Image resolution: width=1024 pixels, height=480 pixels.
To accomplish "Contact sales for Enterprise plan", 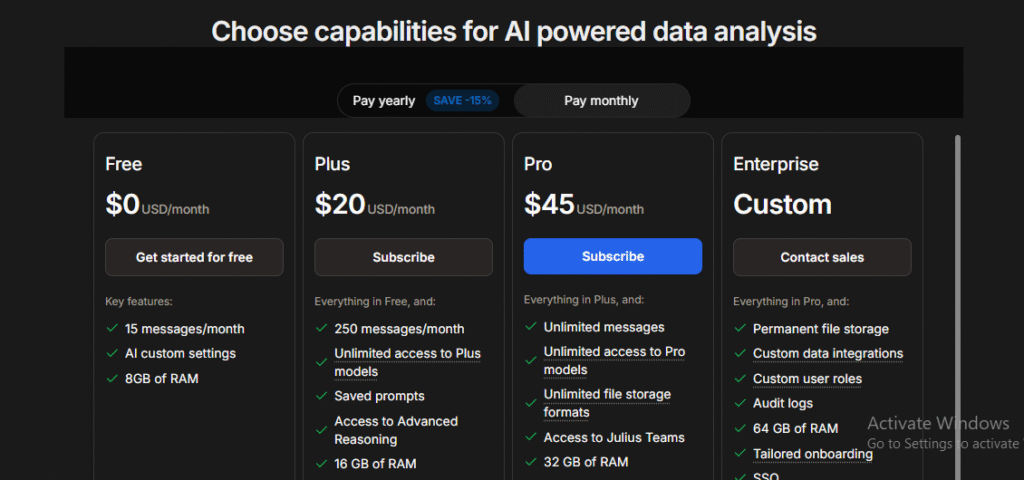I will click(822, 257).
